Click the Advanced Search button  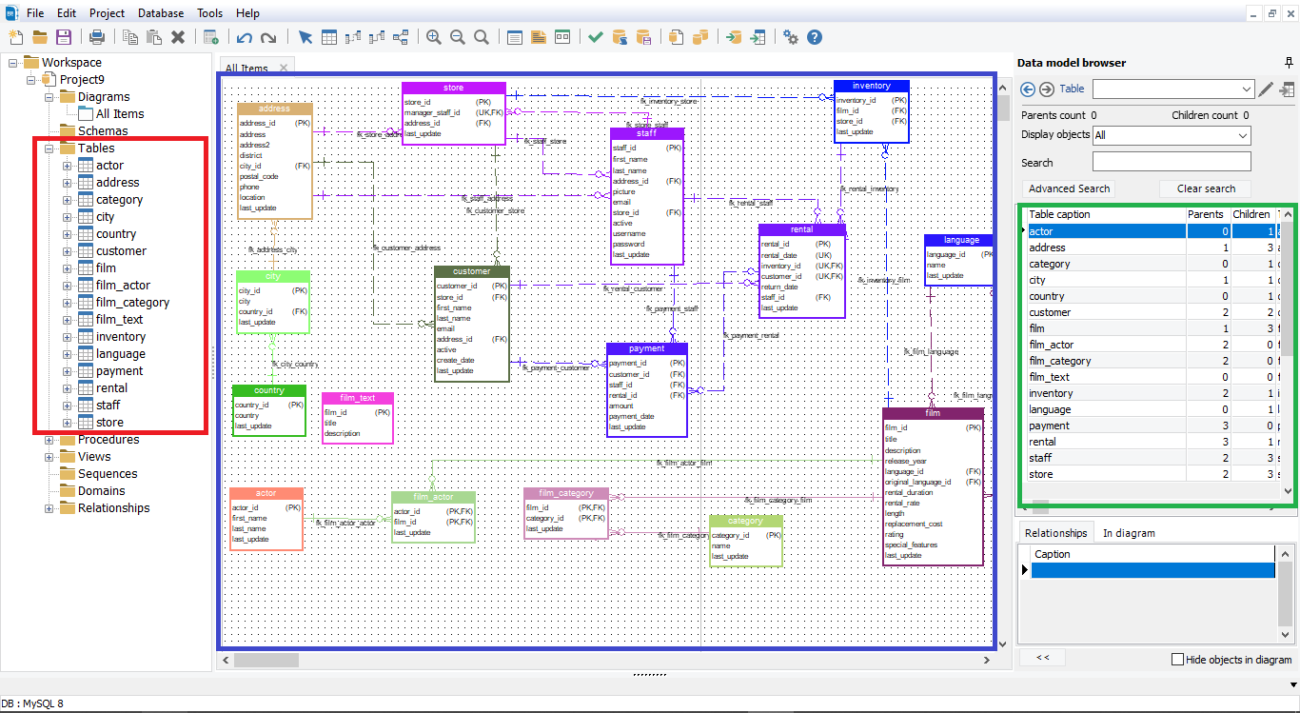(1069, 188)
